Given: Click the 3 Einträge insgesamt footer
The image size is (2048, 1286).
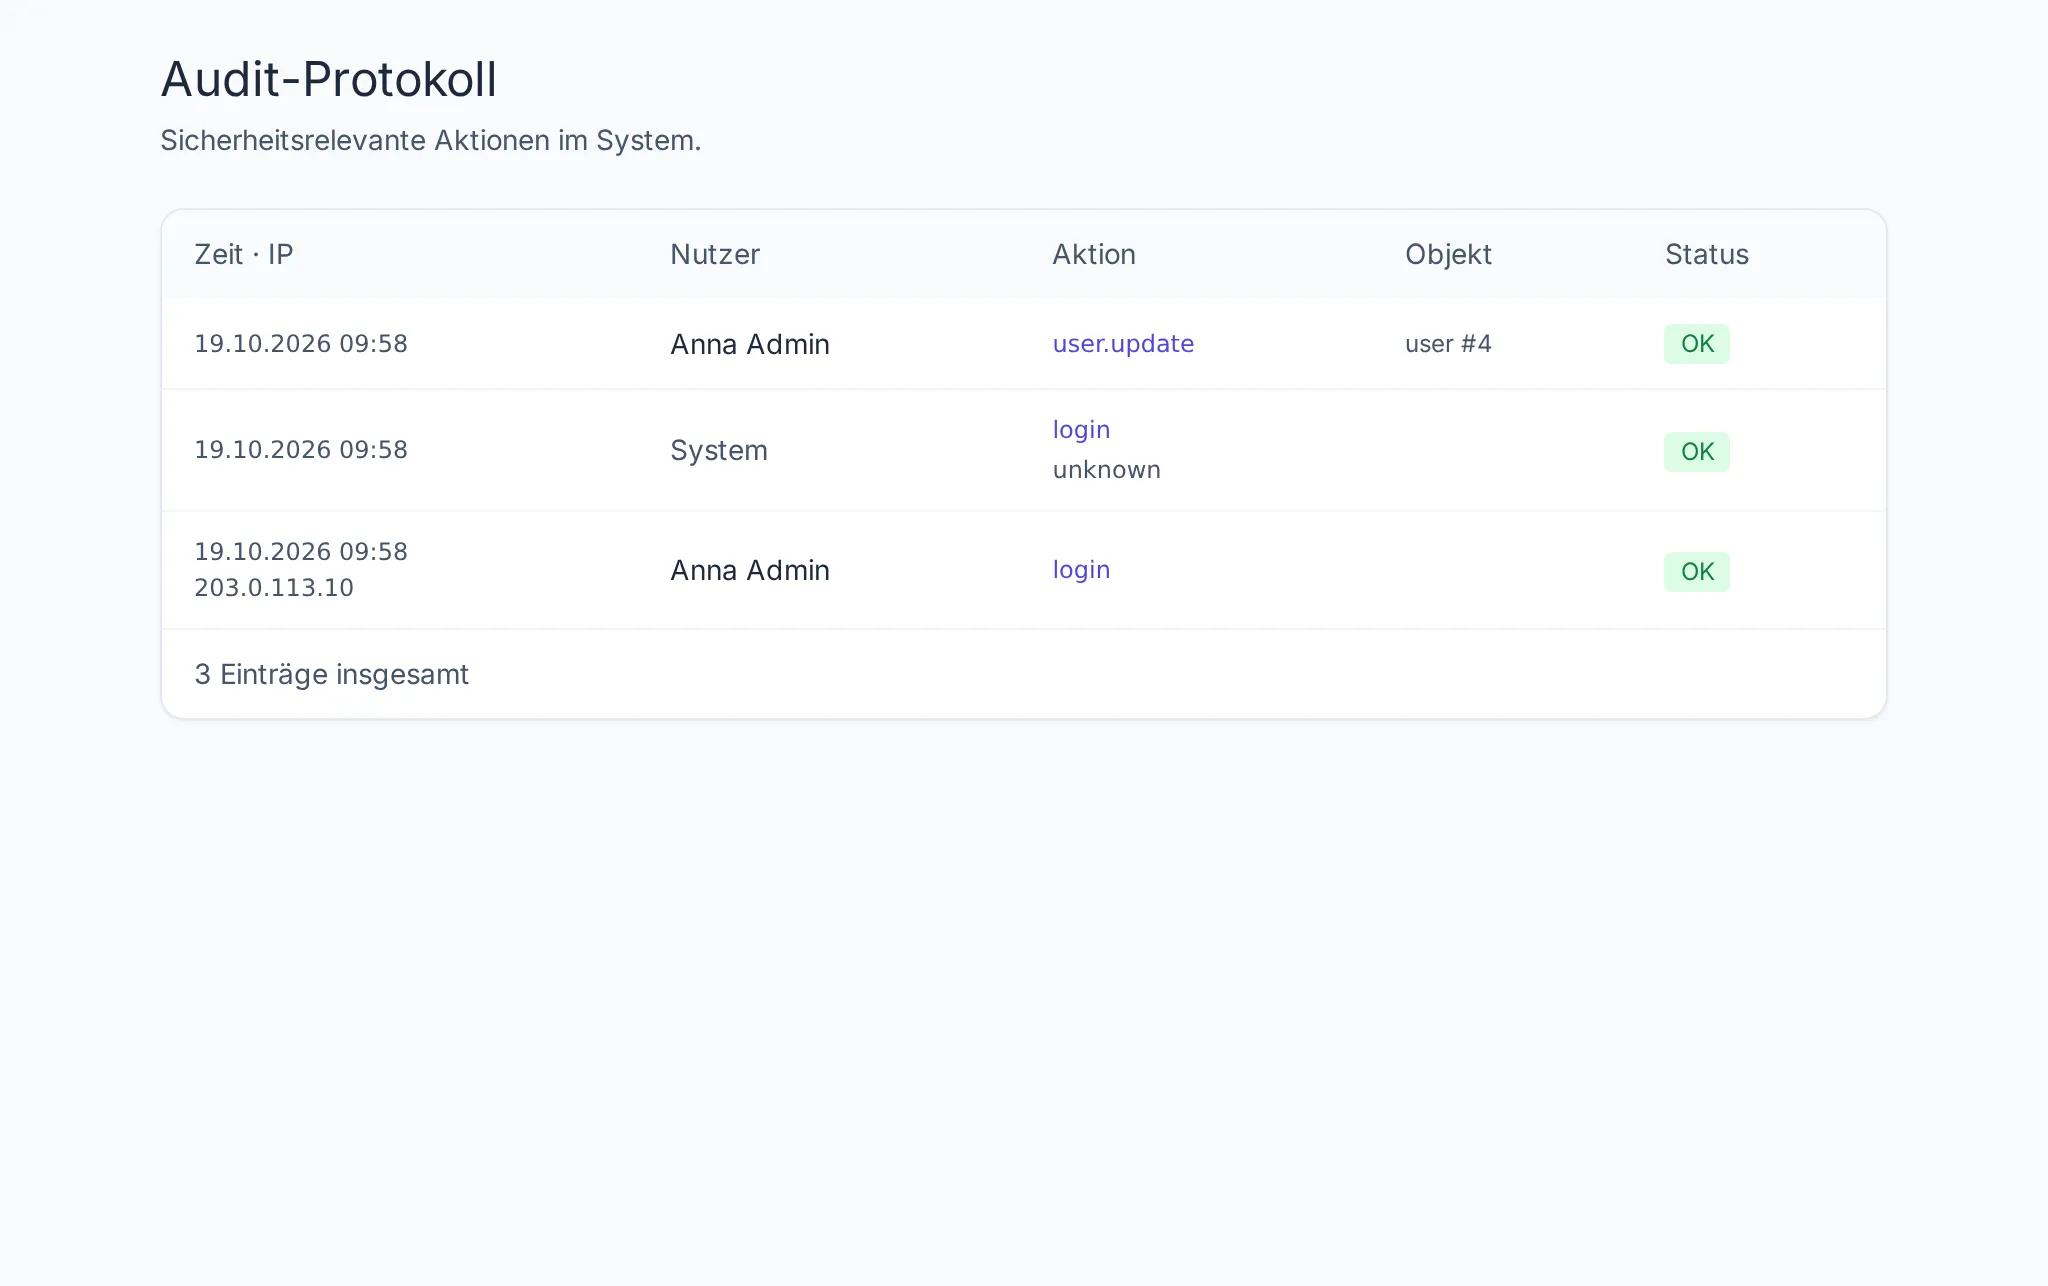Looking at the screenshot, I should [x=331, y=675].
